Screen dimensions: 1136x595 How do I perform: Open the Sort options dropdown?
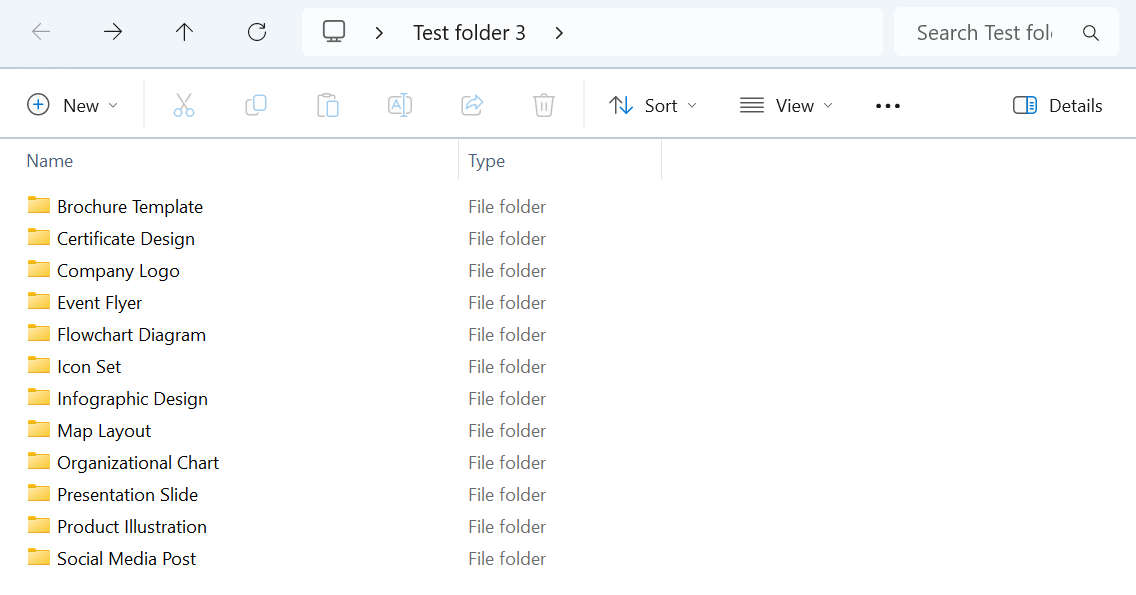652,104
